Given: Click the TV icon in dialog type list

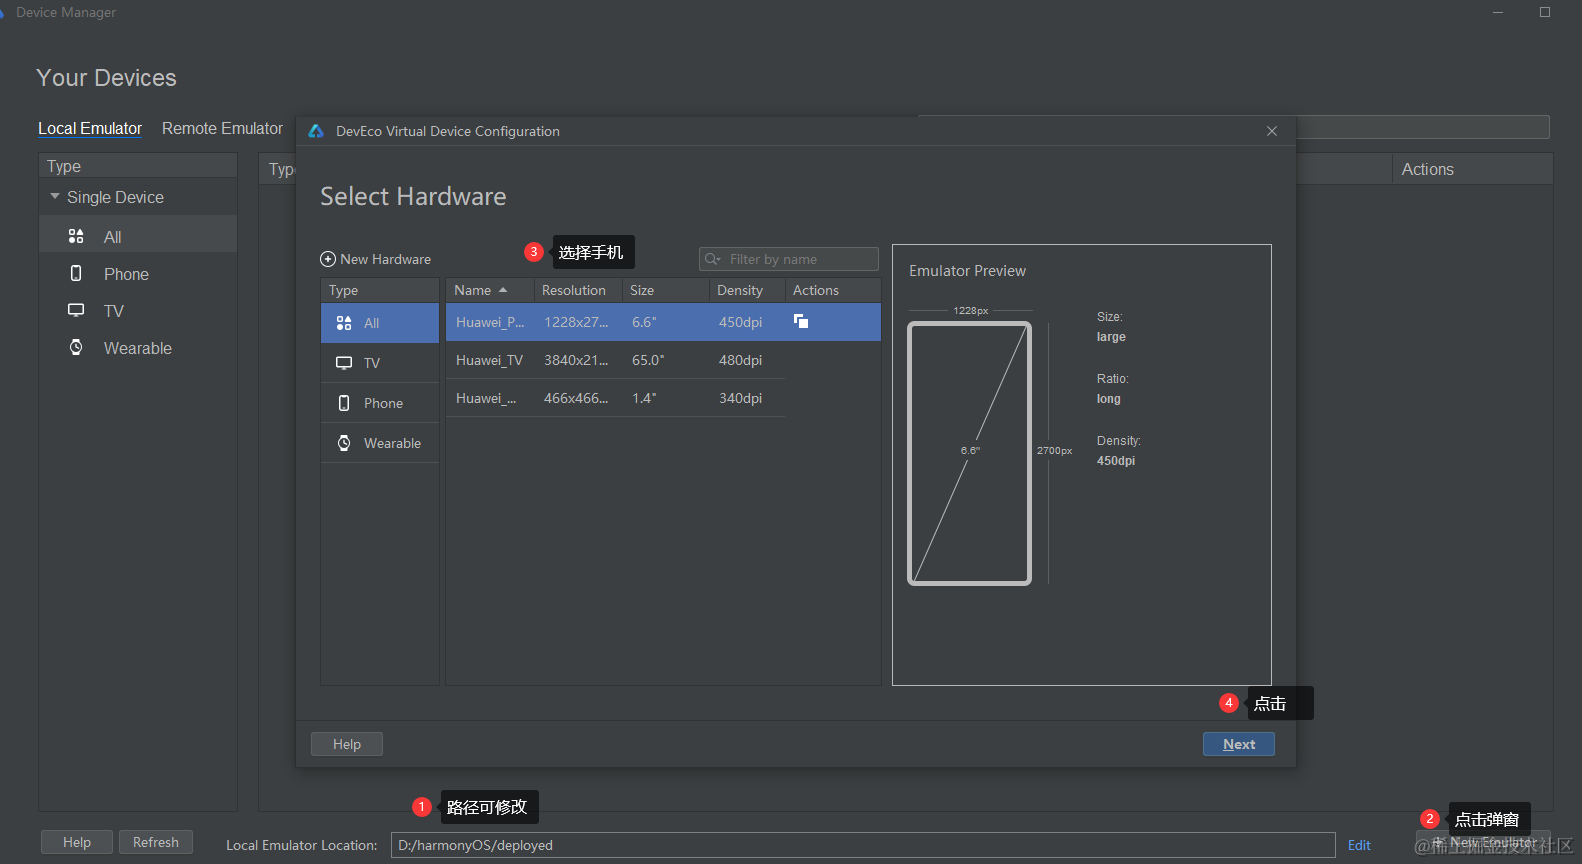Looking at the screenshot, I should point(344,363).
